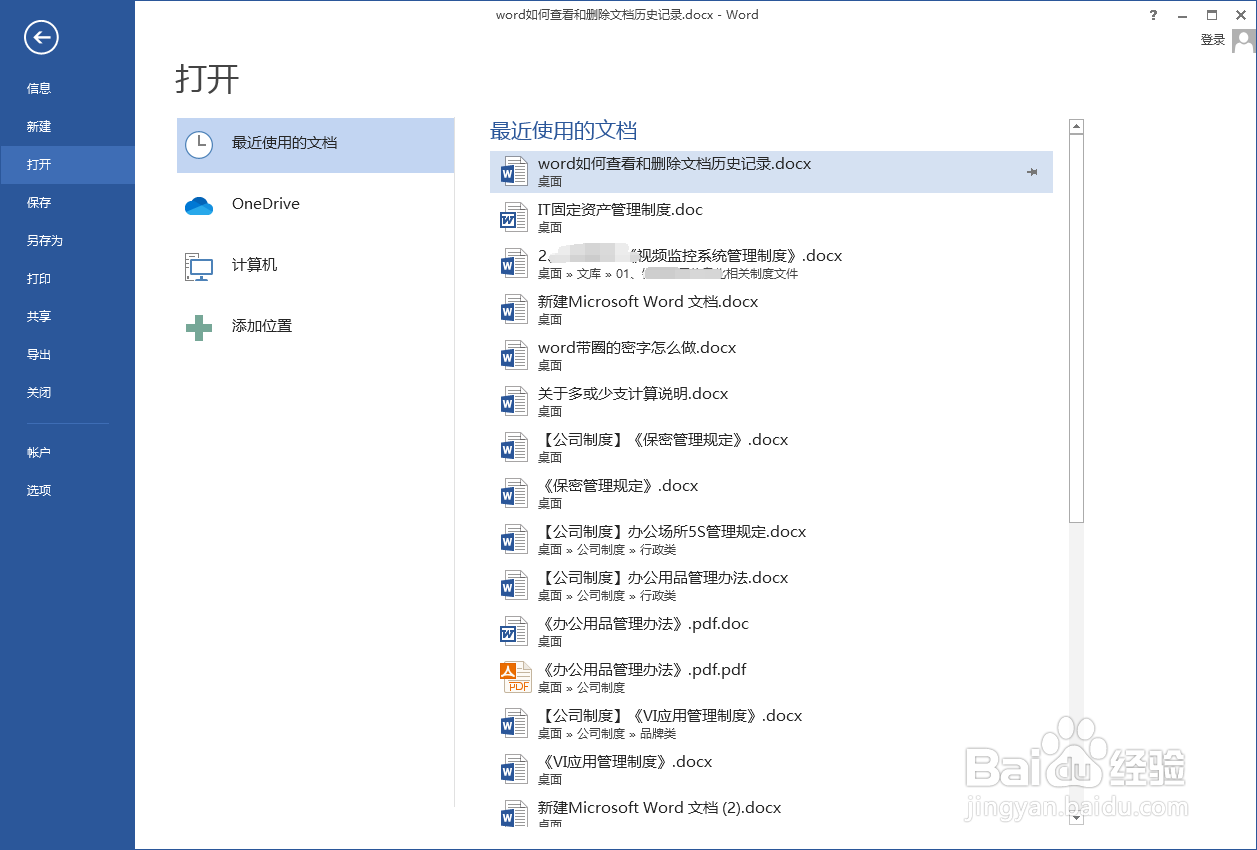Switch to the 新建 (New) tab

(x=39, y=126)
